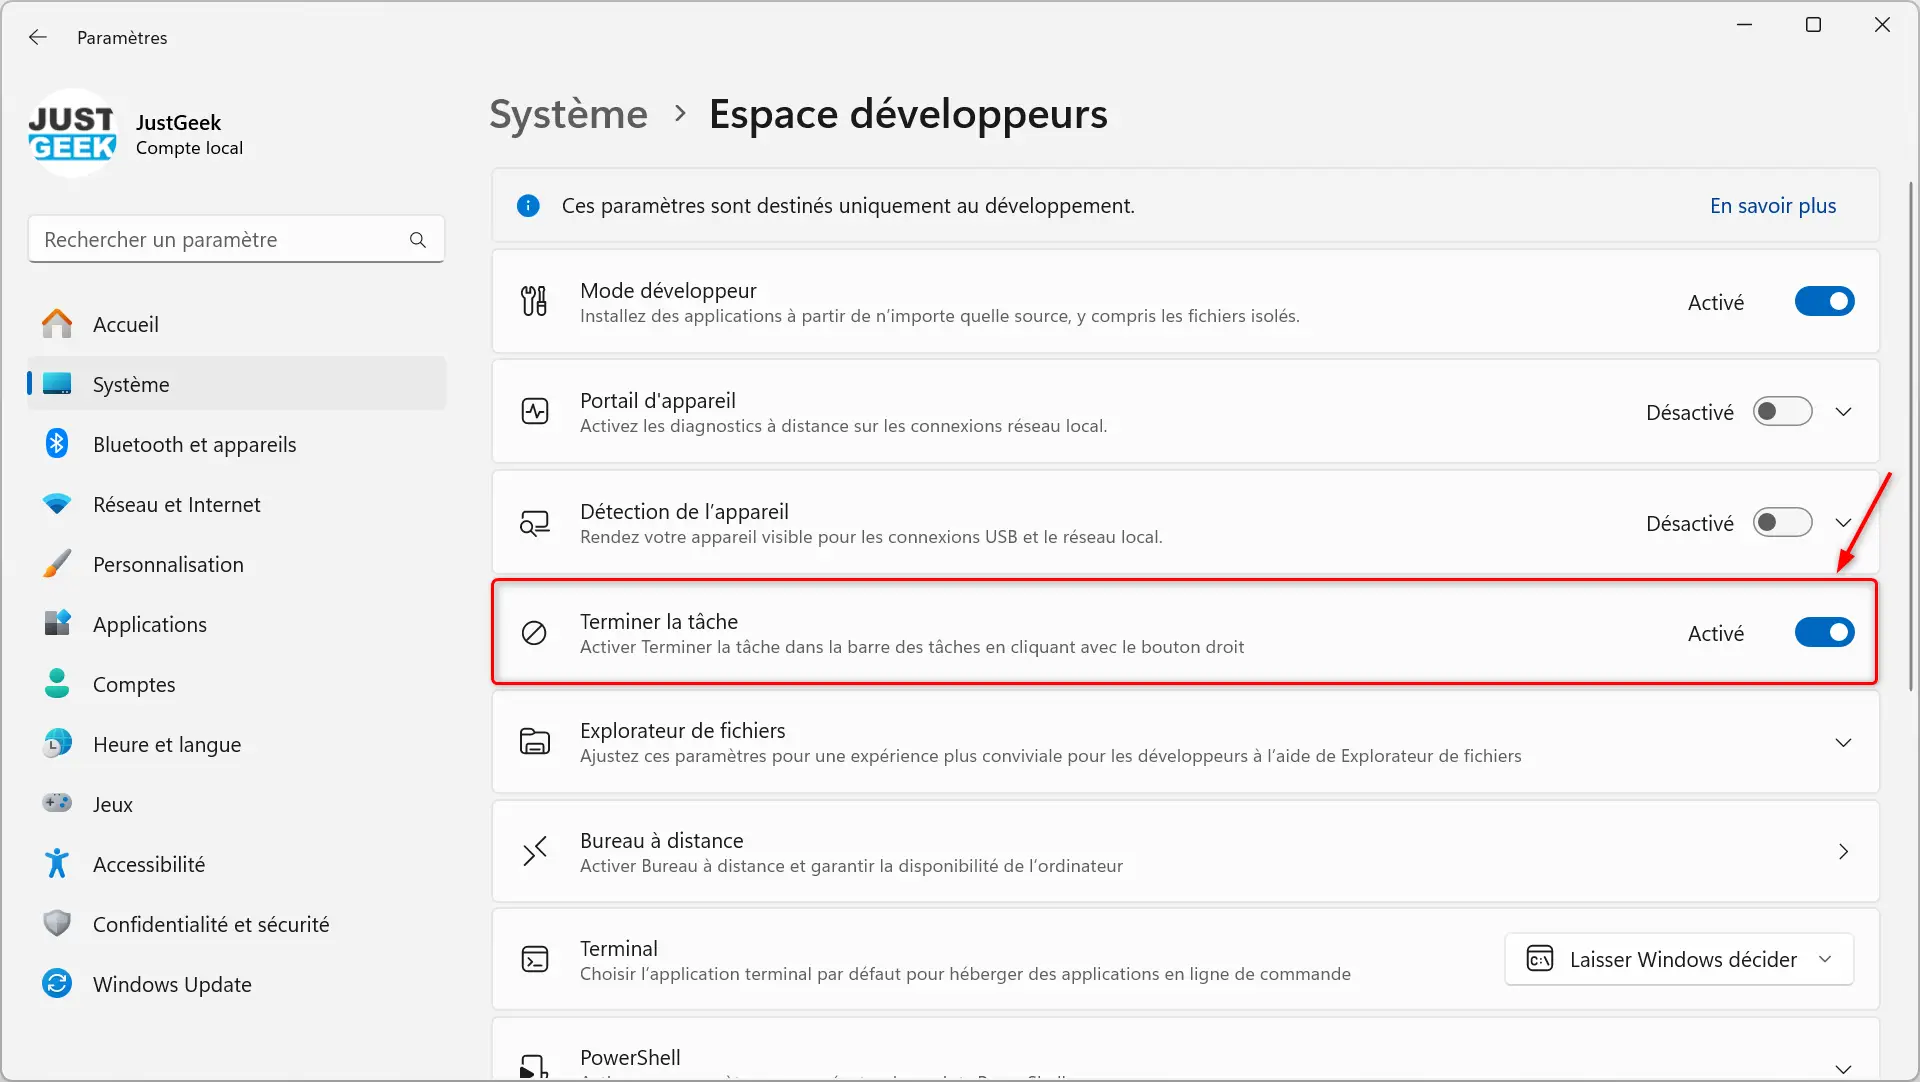Screen dimensions: 1920x1082
Task: Open Heure et langue in sidebar
Action: [x=237, y=744]
